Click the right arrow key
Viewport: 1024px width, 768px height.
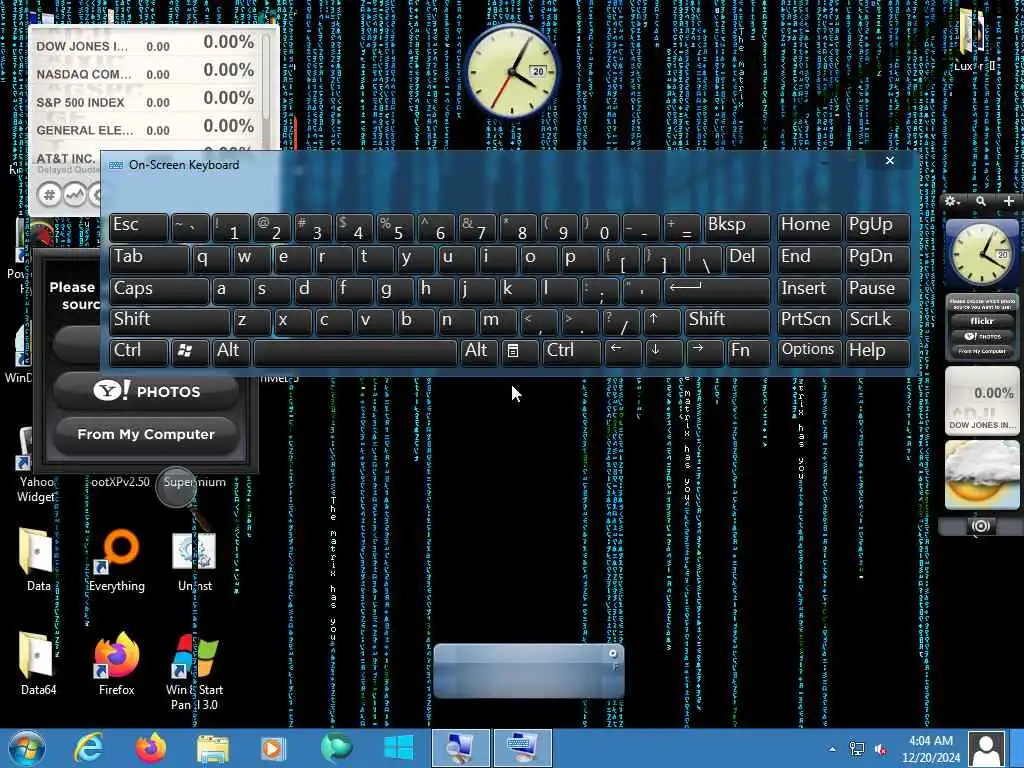click(x=704, y=352)
